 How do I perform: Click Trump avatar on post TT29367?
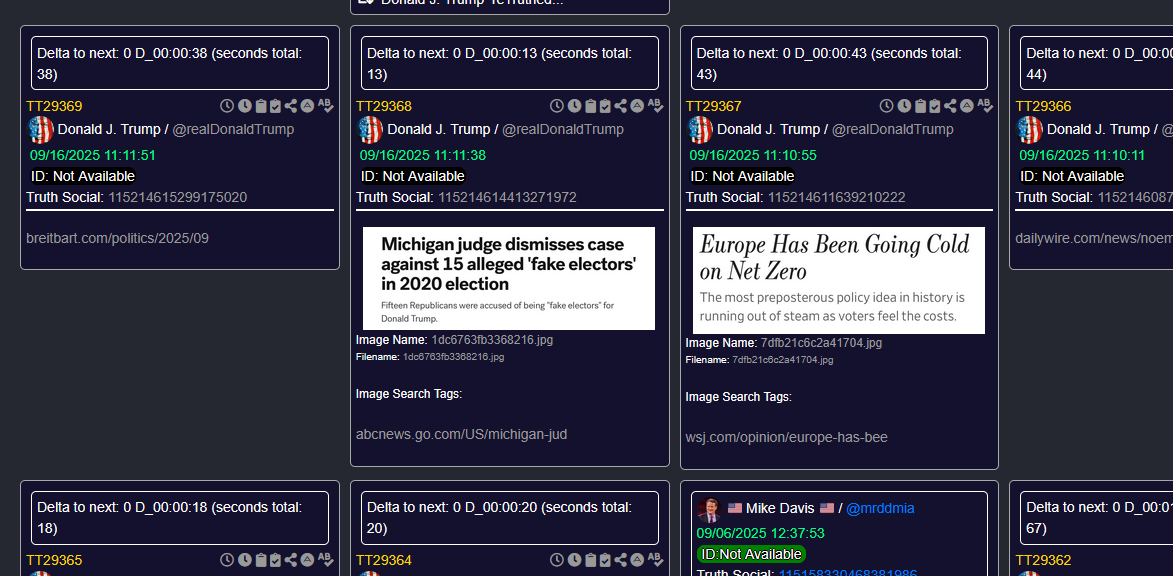(701, 129)
